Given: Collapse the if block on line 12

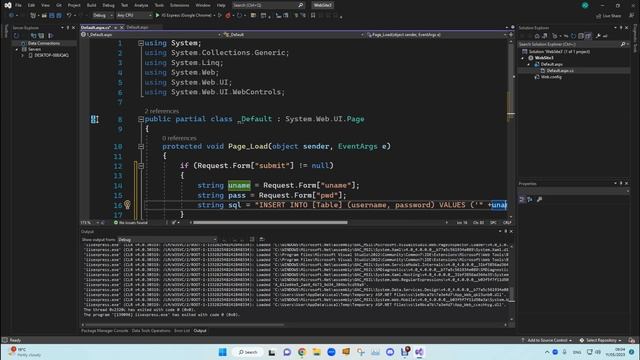Looking at the screenshot, I should tap(141, 166).
